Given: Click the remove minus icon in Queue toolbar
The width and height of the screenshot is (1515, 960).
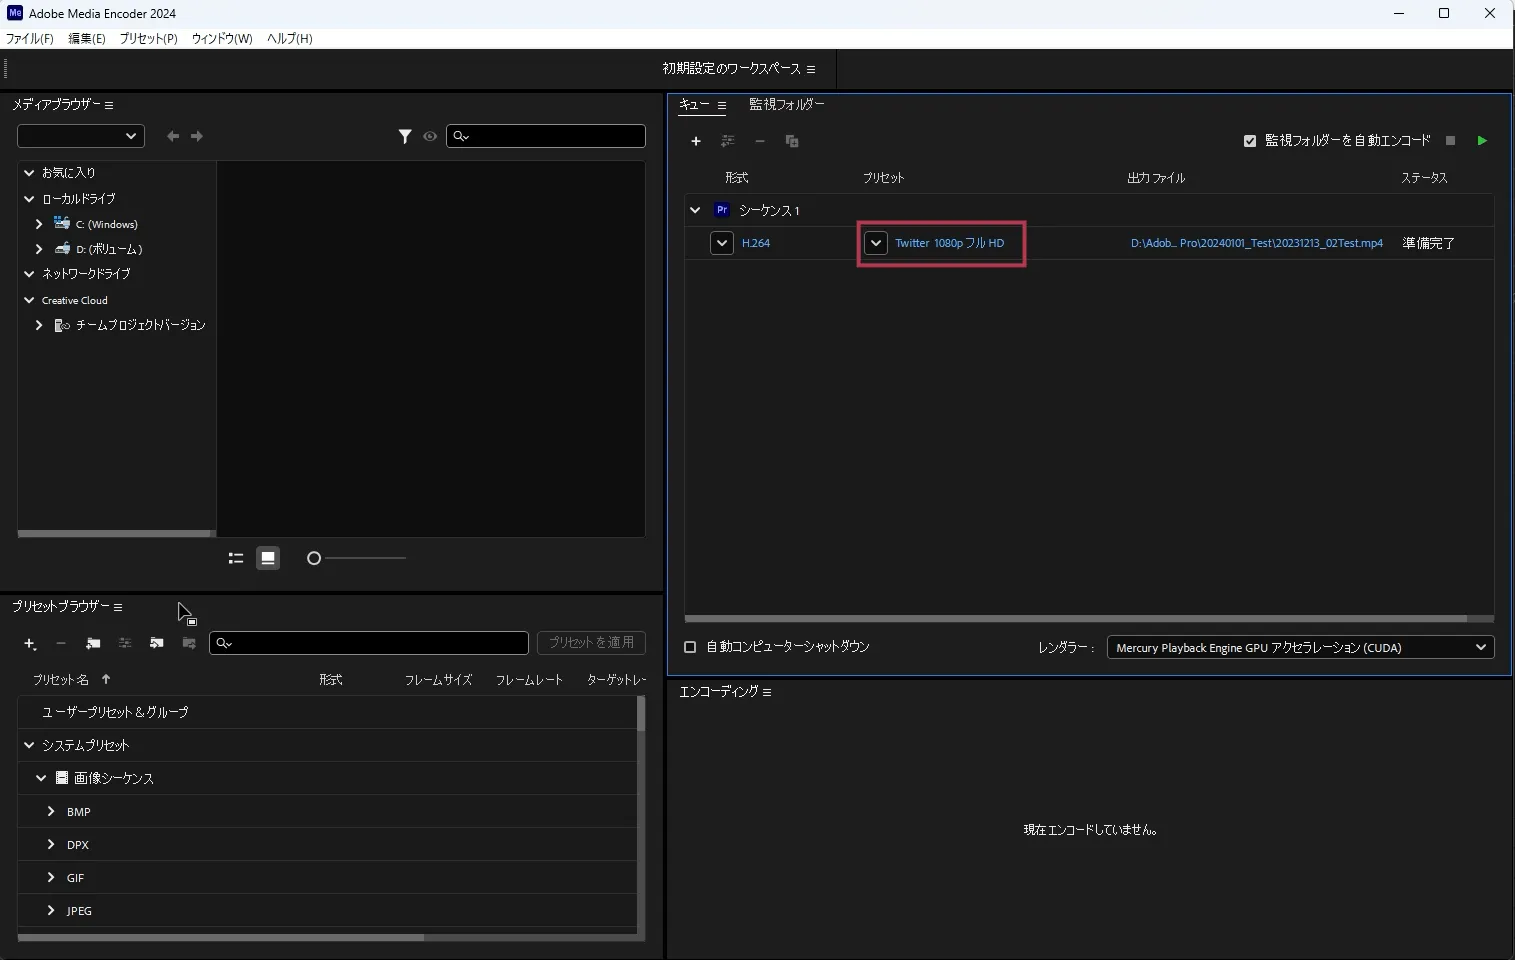Looking at the screenshot, I should click(760, 141).
